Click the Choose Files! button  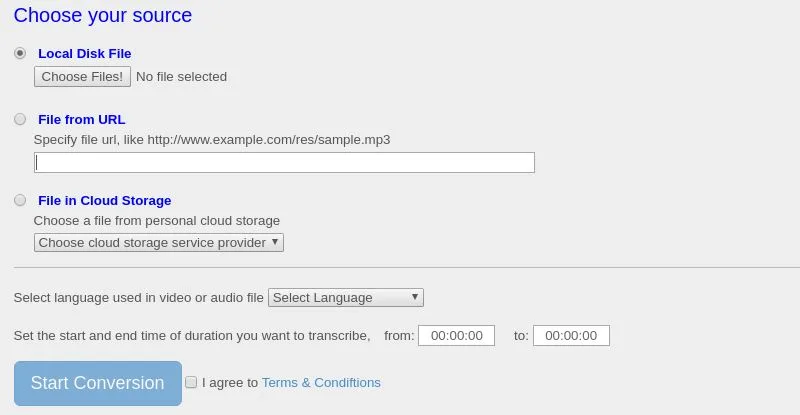coord(82,76)
